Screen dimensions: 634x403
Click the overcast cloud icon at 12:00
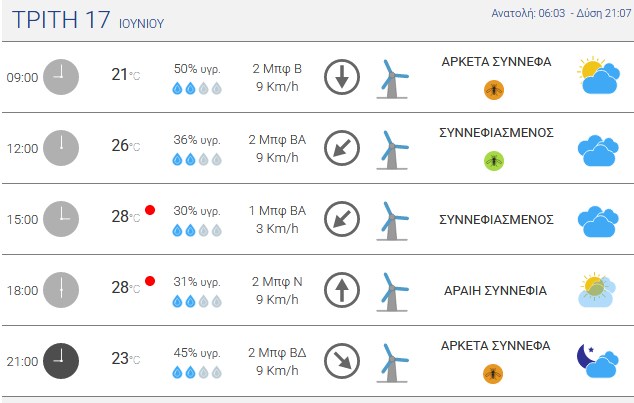tap(598, 151)
